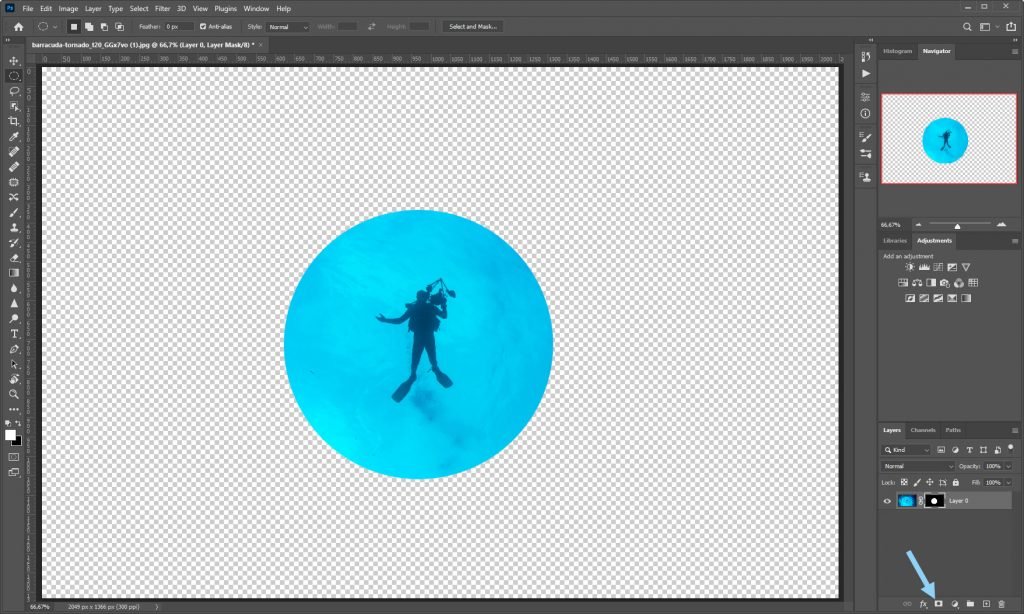Open the Filter menu
Image resolution: width=1024 pixels, height=614 pixels.
tap(163, 8)
